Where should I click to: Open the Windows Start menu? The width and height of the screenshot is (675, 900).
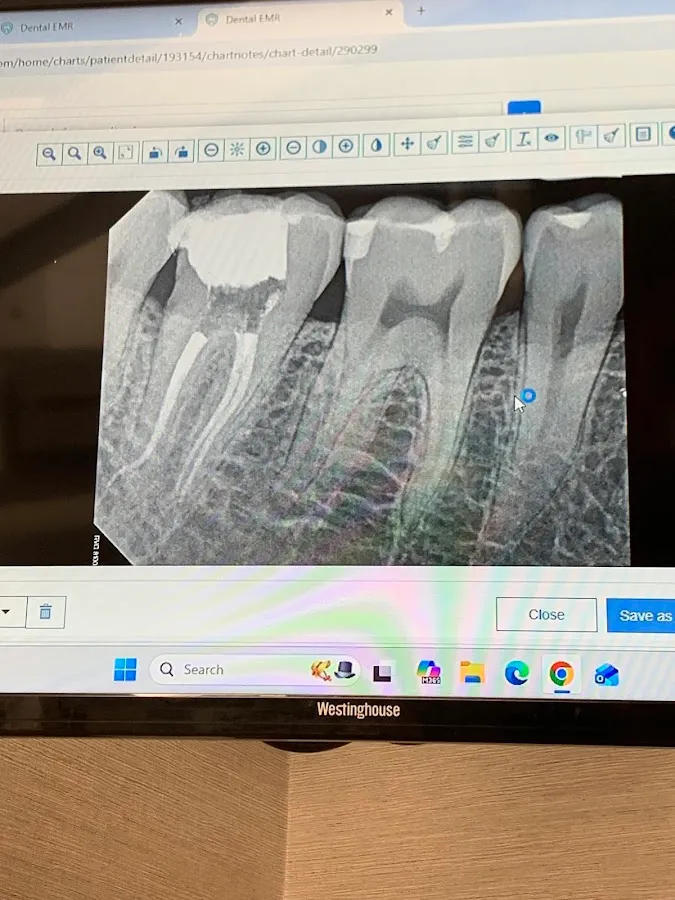[x=125, y=670]
